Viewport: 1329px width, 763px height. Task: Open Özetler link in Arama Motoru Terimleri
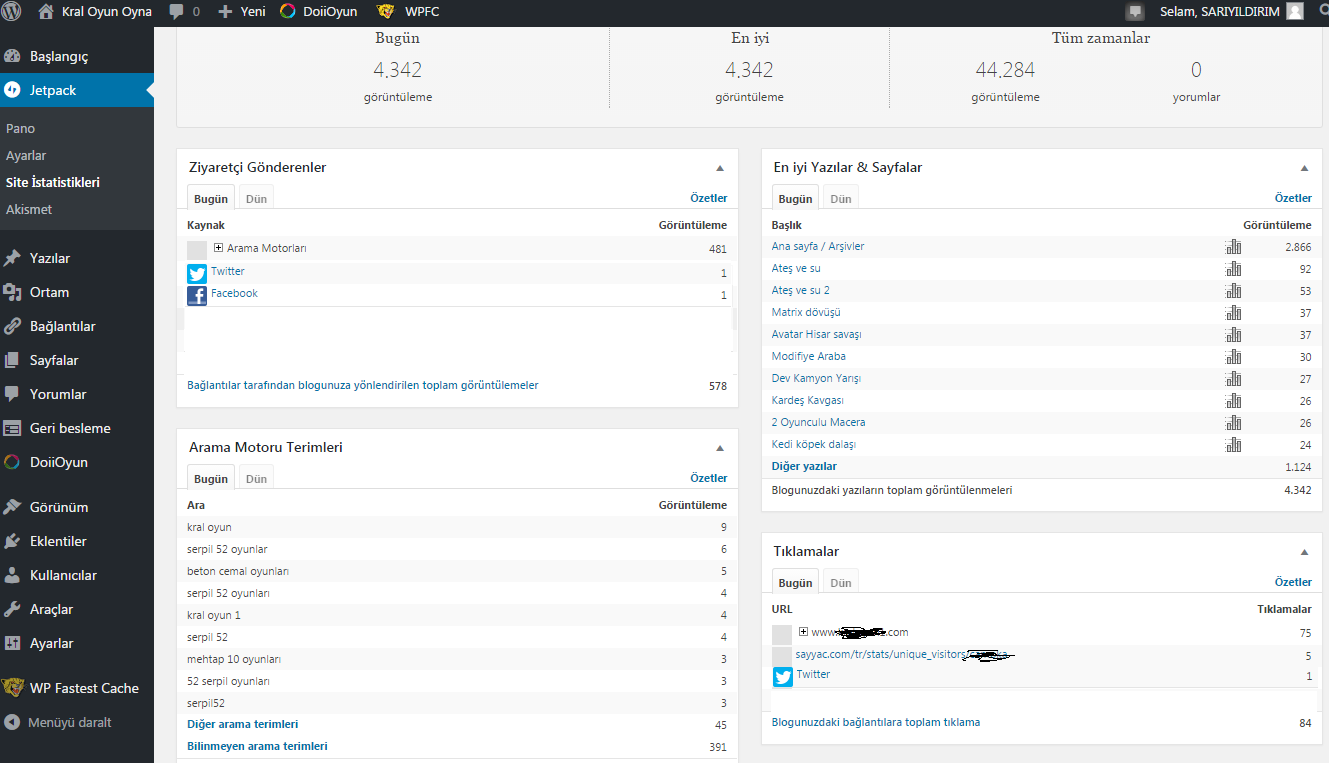pyautogui.click(x=708, y=478)
